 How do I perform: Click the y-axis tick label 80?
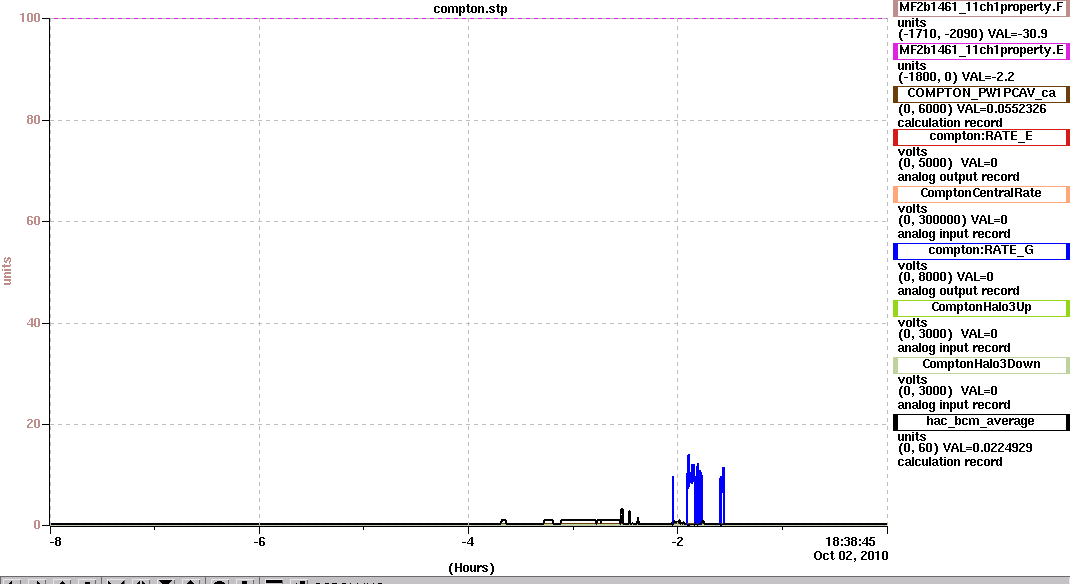coord(33,119)
